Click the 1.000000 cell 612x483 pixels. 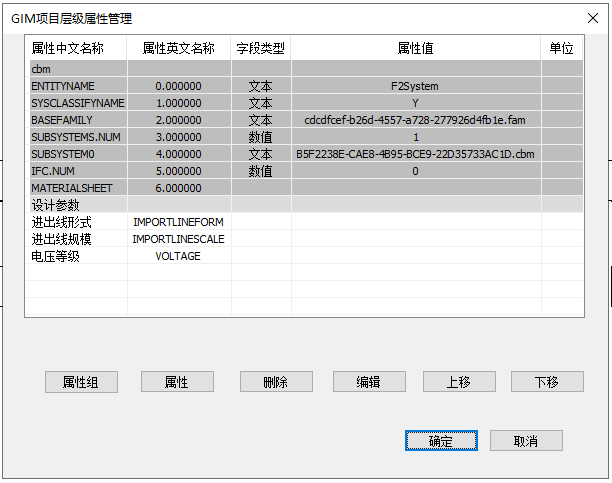[179, 103]
